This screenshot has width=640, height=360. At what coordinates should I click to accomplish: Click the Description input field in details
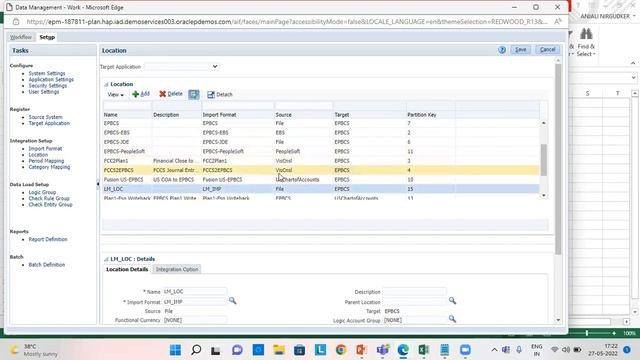[414, 292]
